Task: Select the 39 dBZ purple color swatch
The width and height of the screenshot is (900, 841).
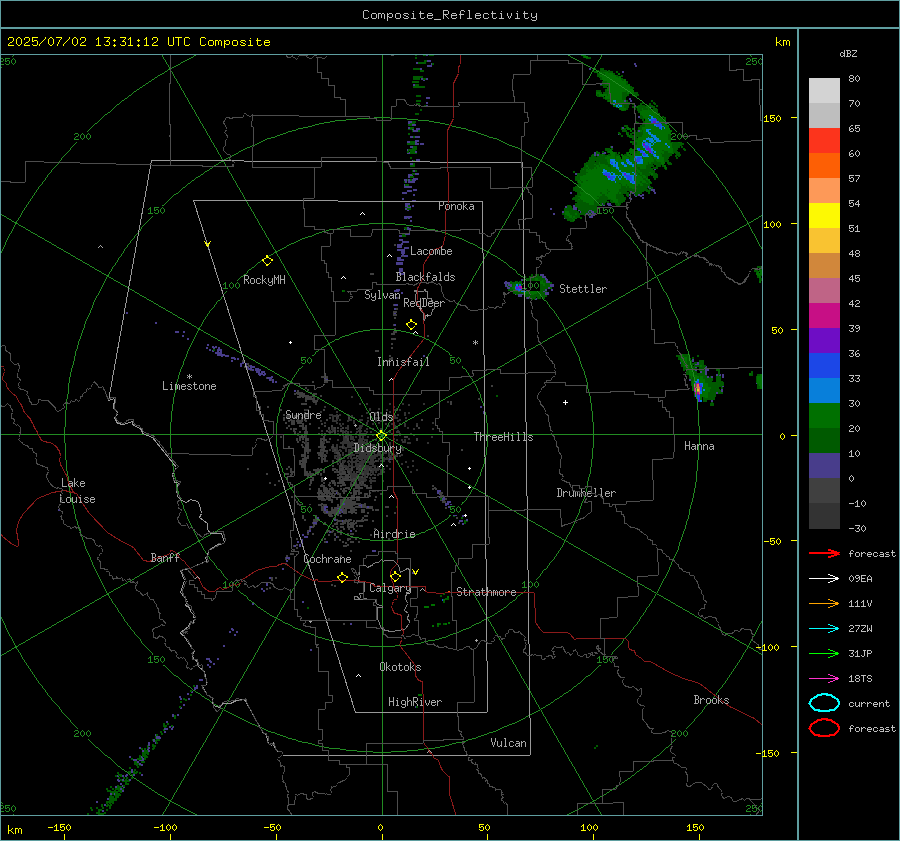Action: (824, 340)
